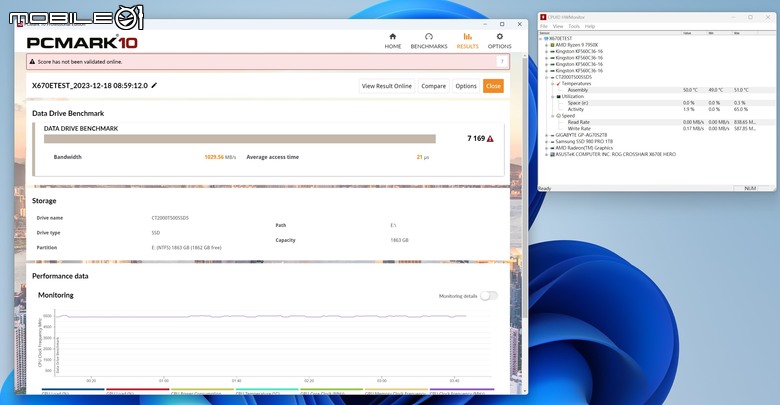
Task: Collapse the CT2000T500SSD5 node in HWMonitor
Action: coord(546,77)
